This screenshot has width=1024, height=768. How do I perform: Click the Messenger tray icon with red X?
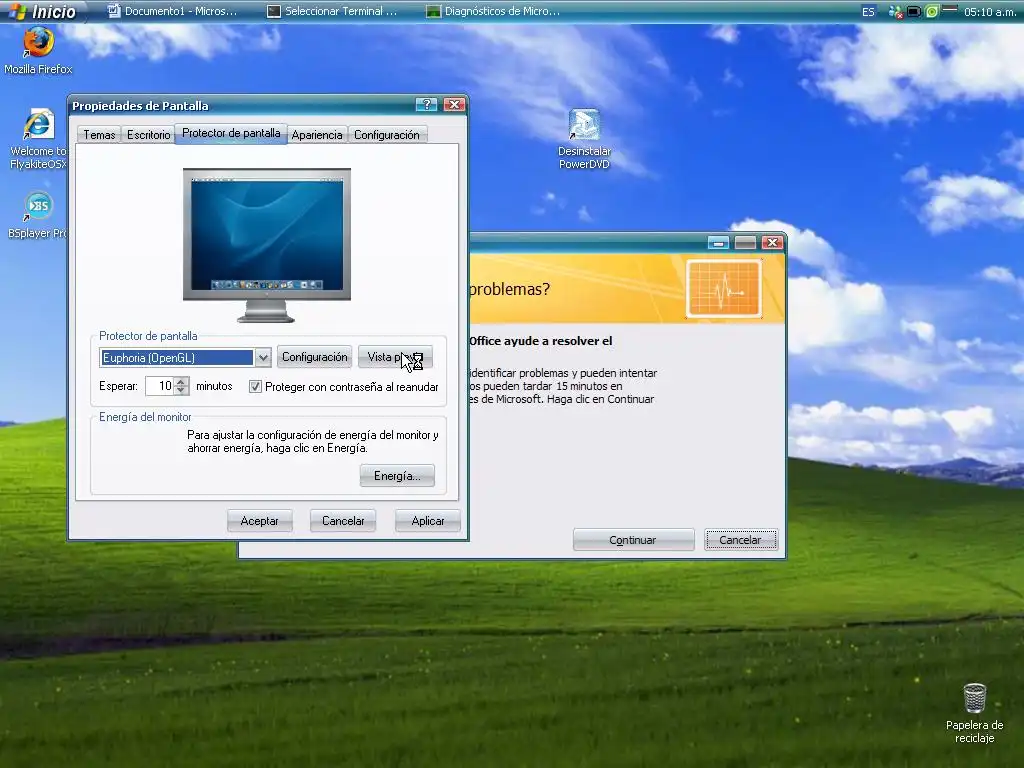[896, 12]
